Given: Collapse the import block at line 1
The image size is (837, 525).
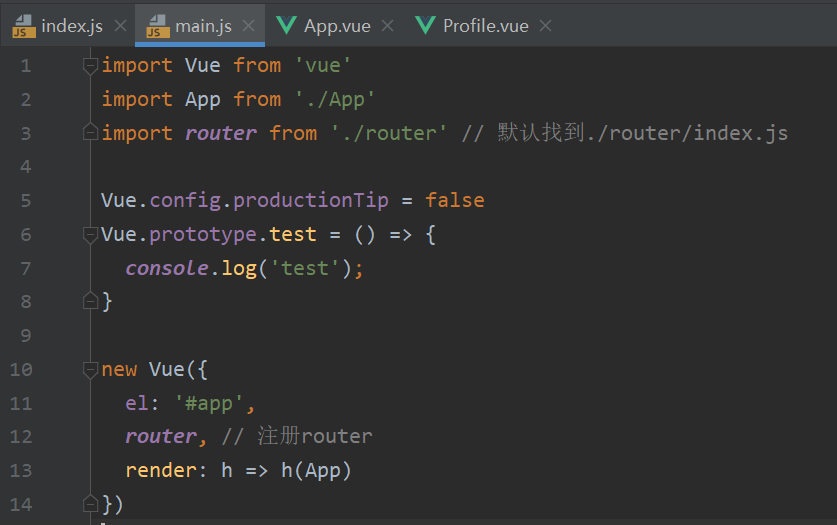Looking at the screenshot, I should pos(91,66).
